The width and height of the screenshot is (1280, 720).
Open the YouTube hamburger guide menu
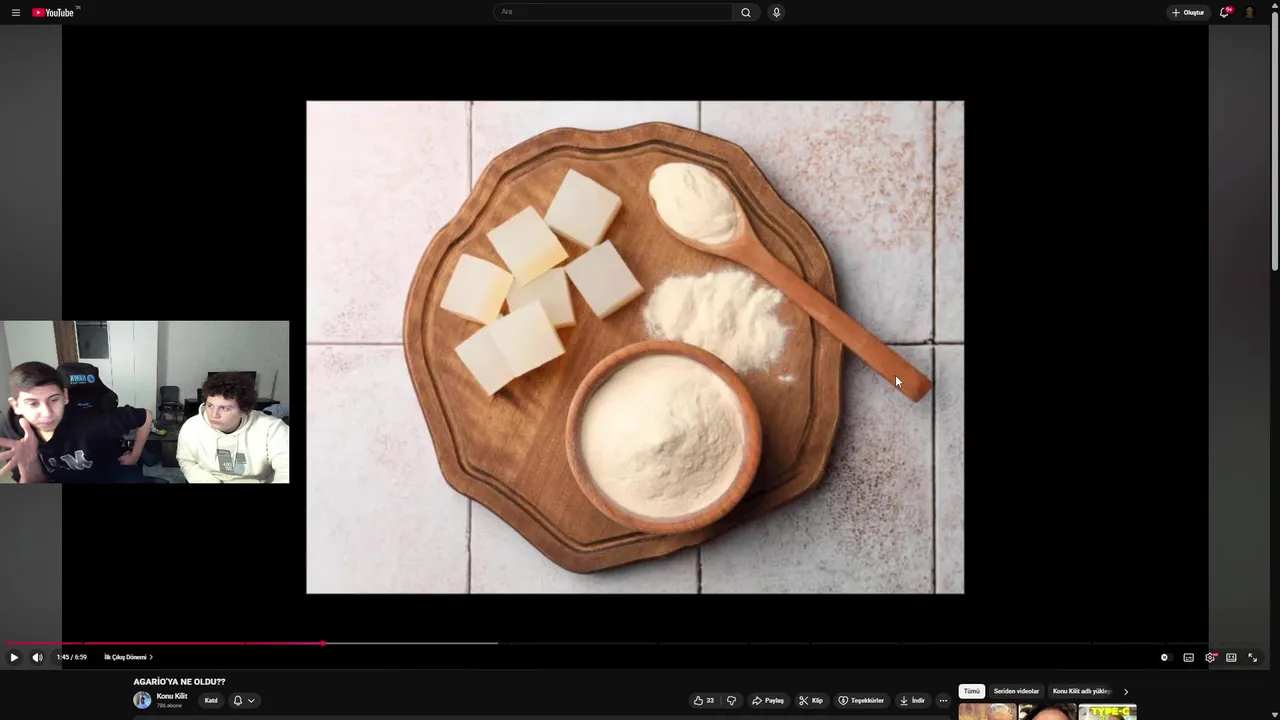(15, 13)
